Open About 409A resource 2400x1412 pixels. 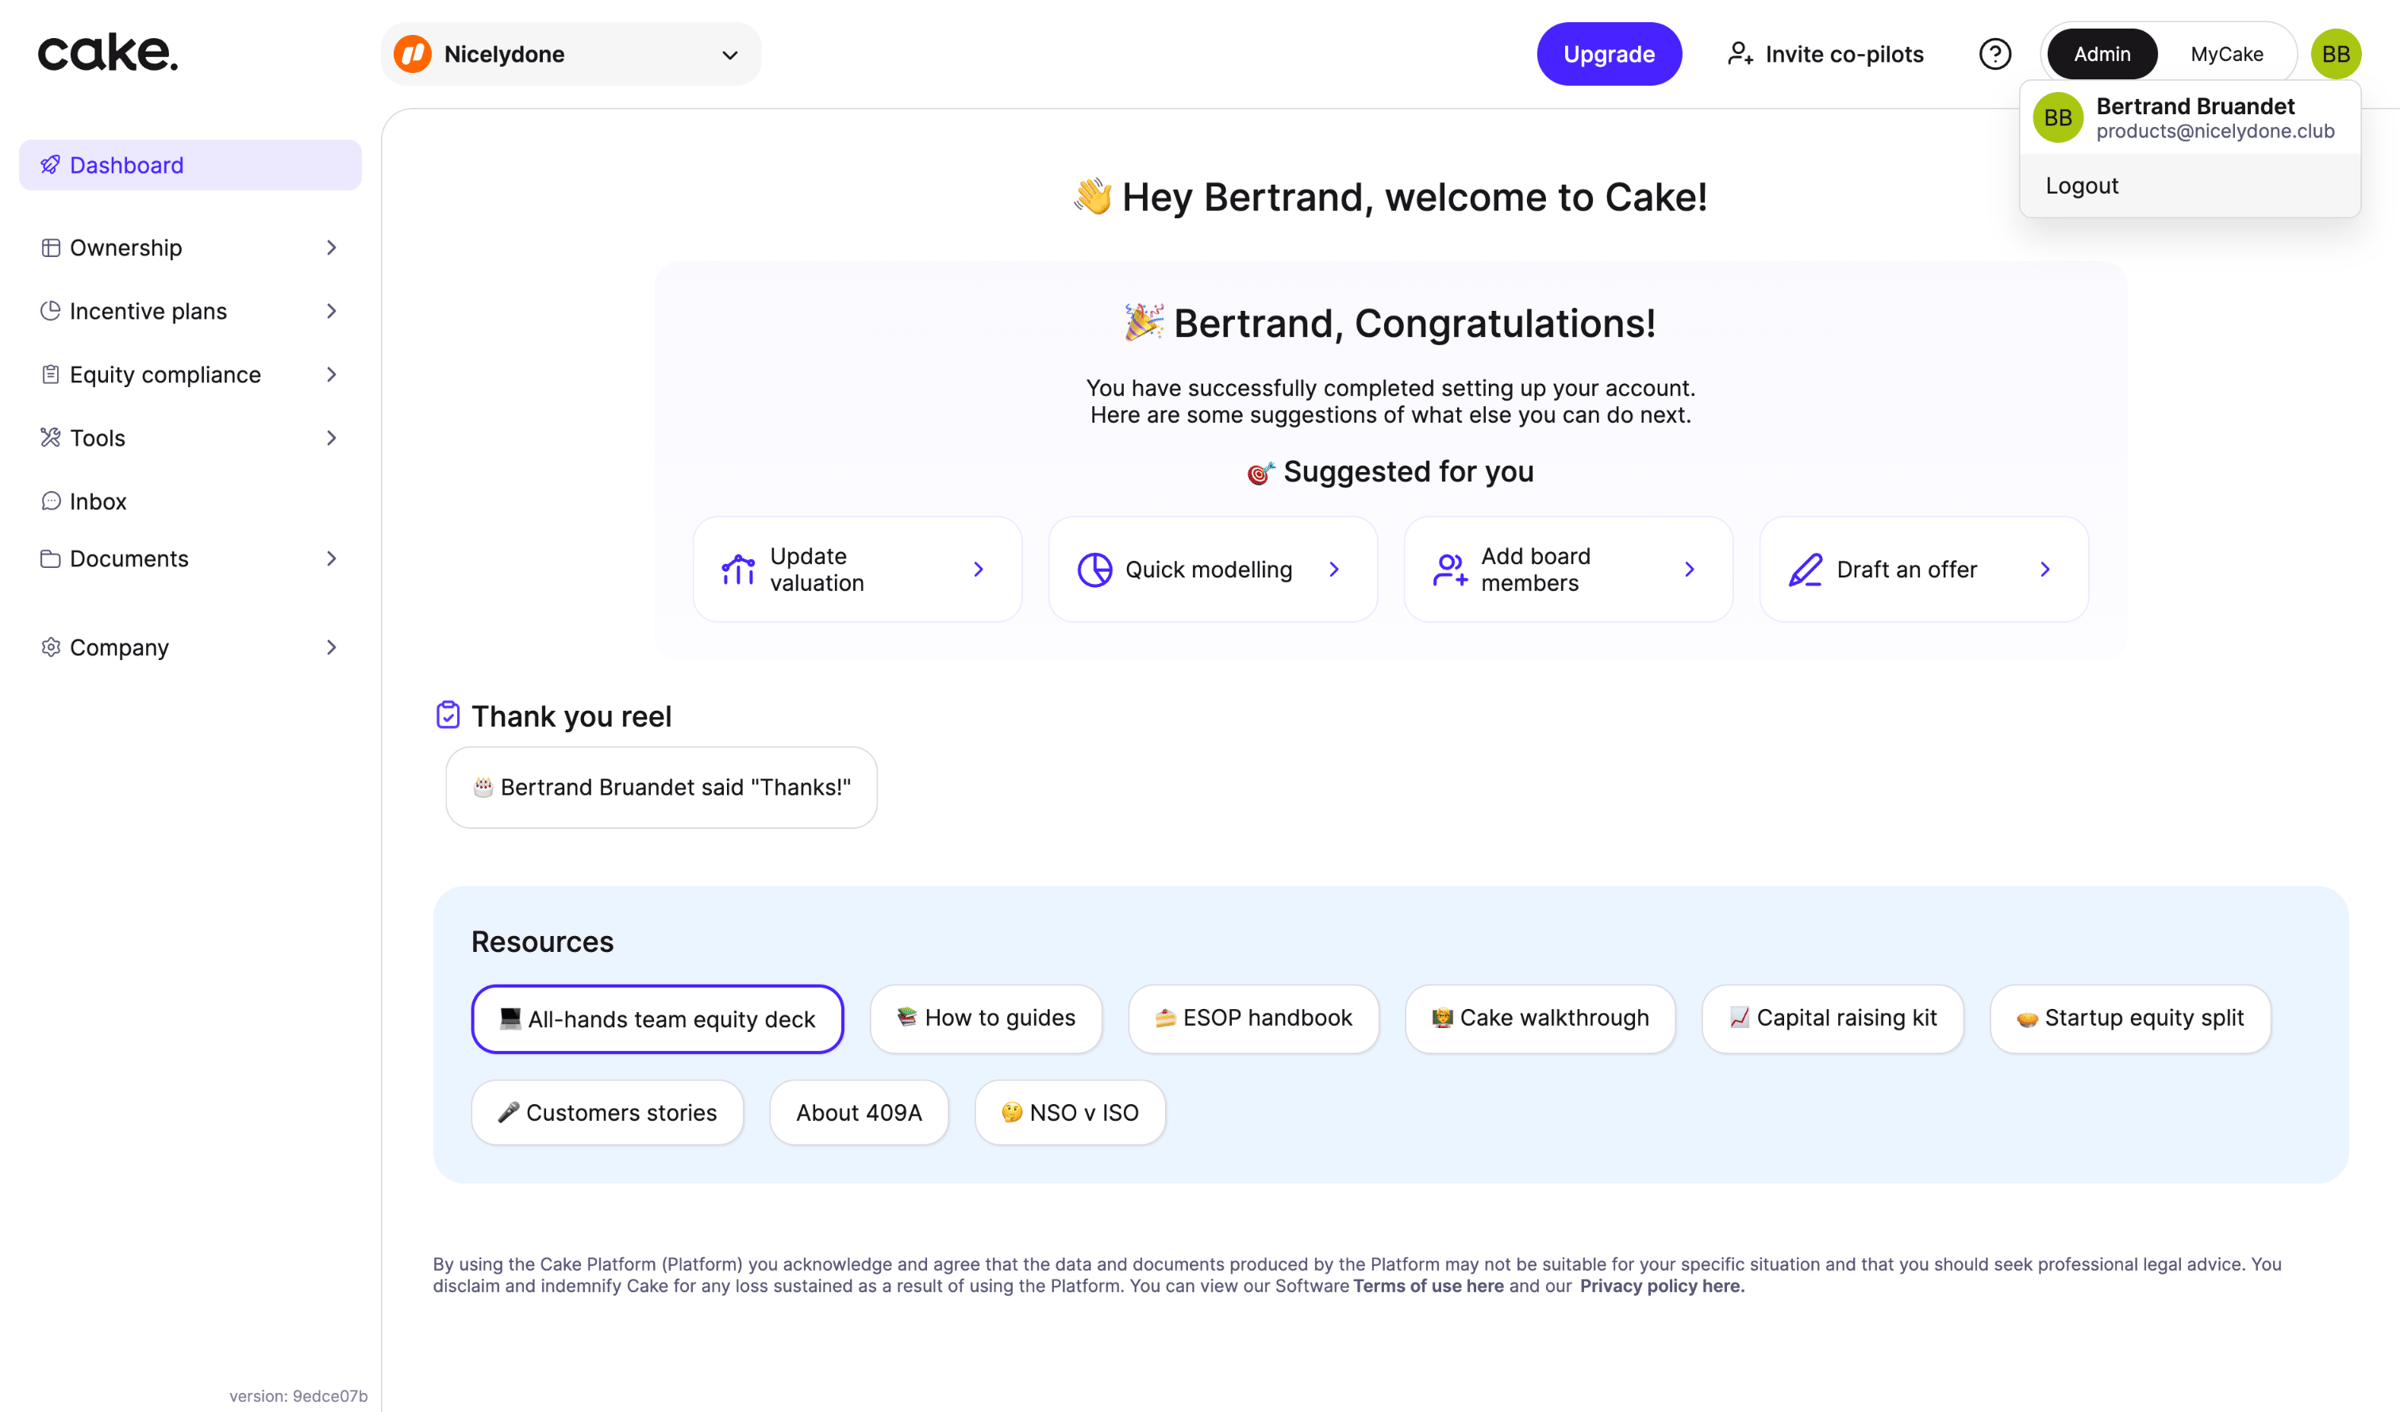(859, 1112)
